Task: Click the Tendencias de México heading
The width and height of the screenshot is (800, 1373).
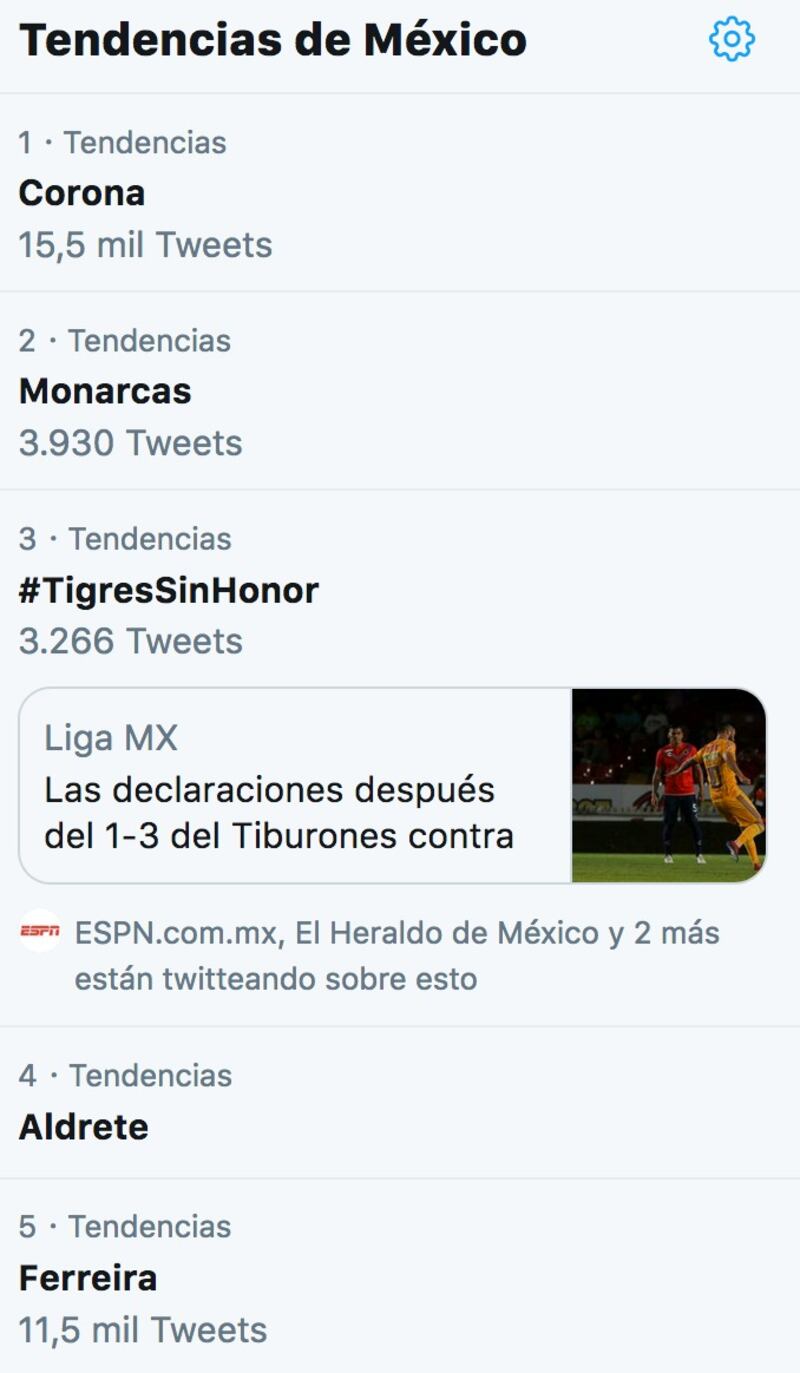Action: tap(273, 40)
